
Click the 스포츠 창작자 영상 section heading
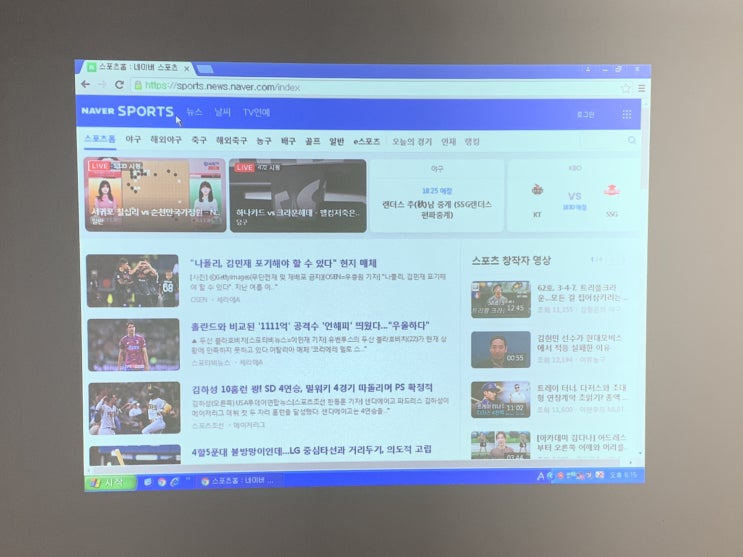(x=511, y=260)
